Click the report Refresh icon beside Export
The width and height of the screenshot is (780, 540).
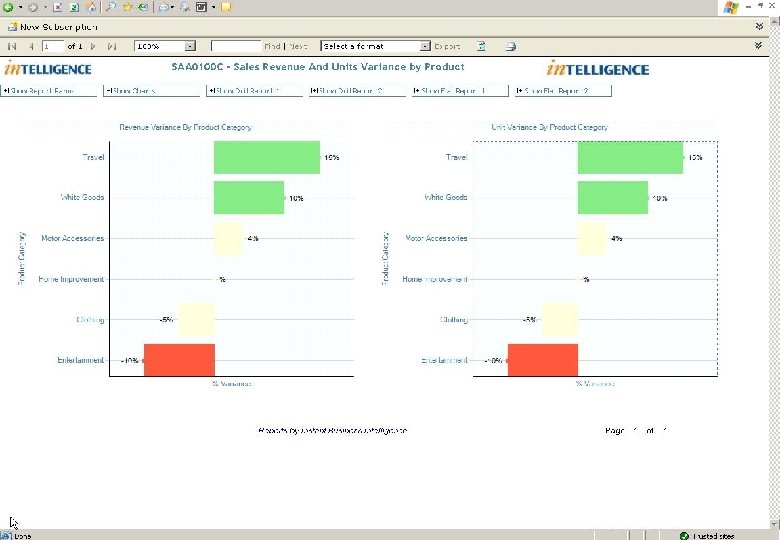481,46
